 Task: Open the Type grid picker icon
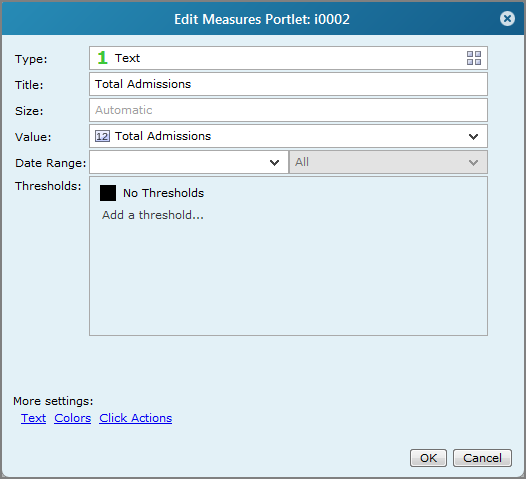coord(474,58)
